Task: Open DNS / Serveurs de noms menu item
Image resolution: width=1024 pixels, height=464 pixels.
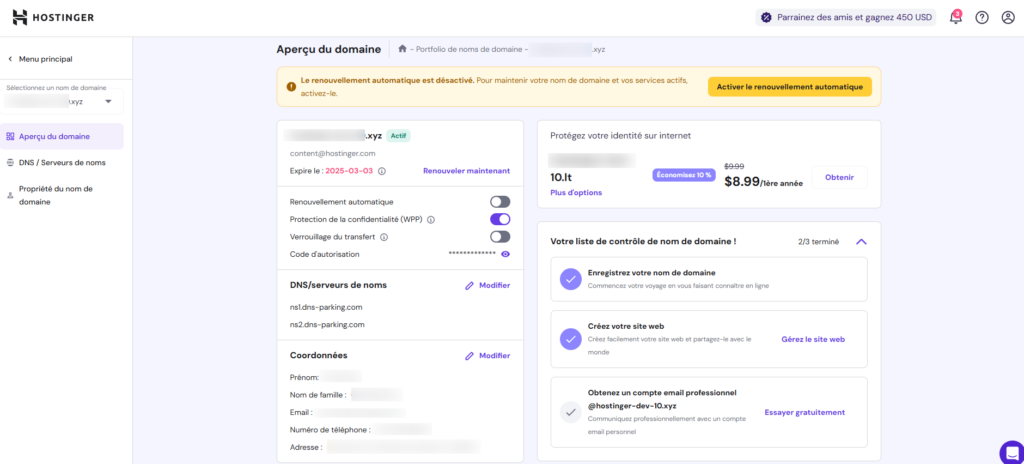Action: [62, 163]
